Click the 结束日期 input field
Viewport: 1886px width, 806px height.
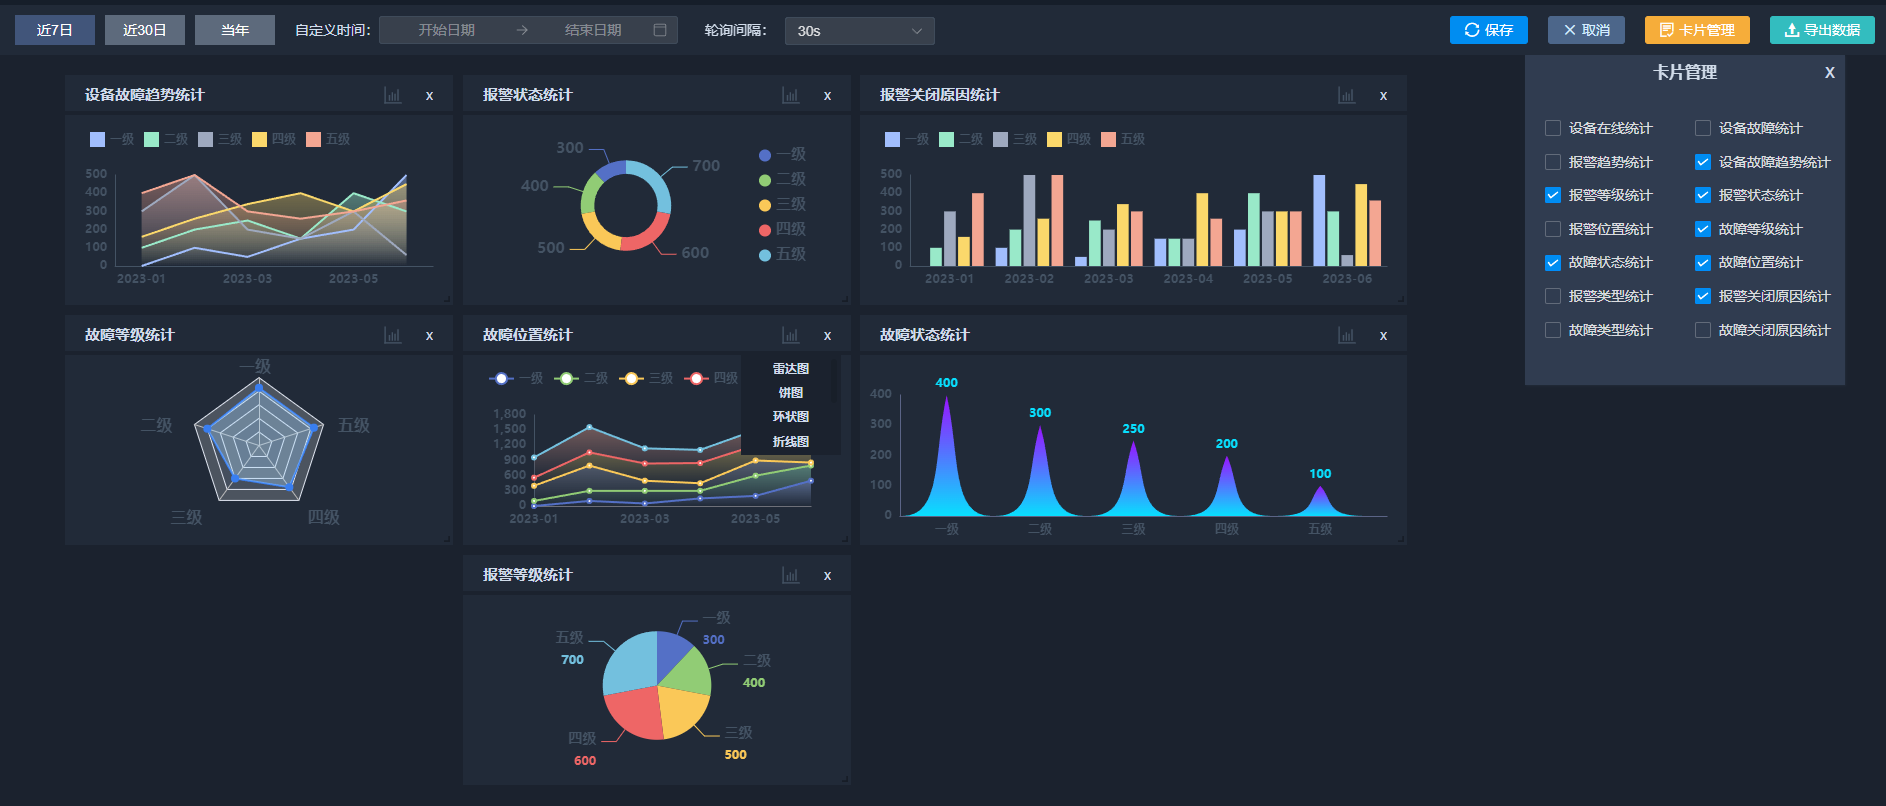click(x=593, y=30)
